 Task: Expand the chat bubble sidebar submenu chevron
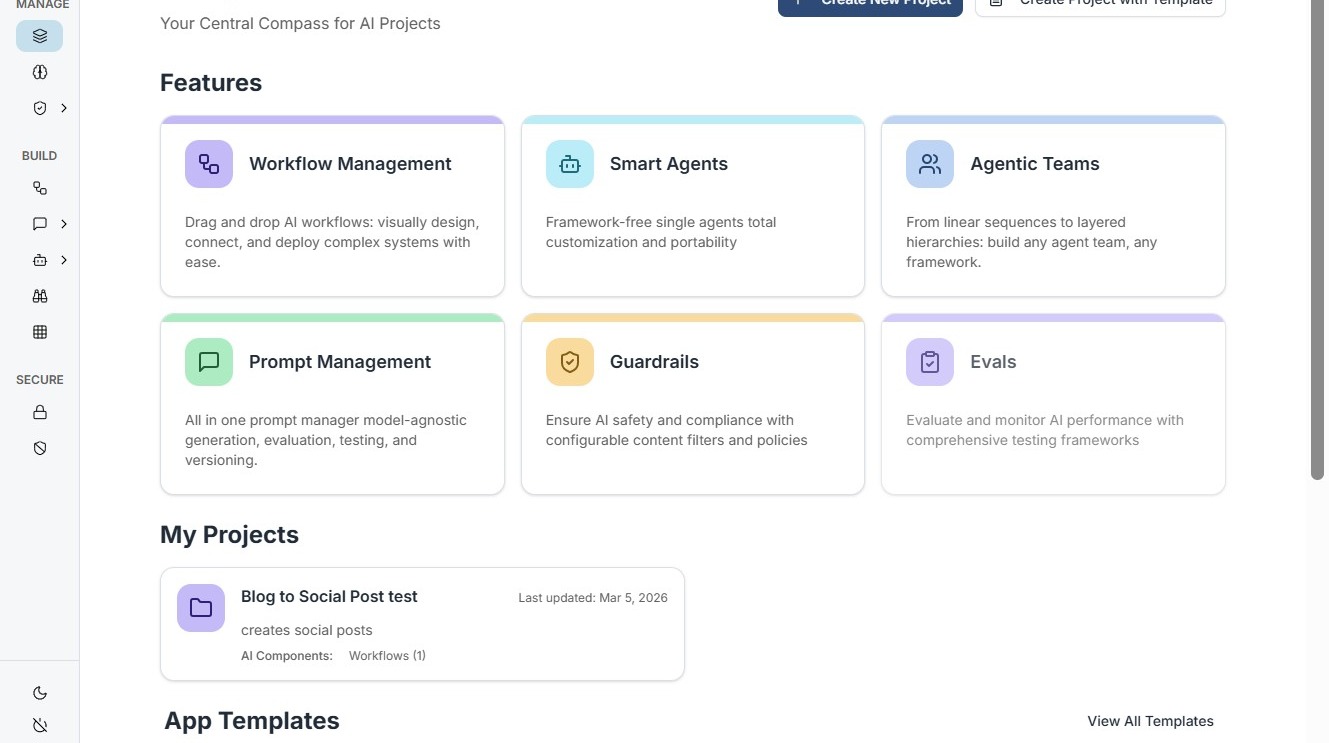tap(64, 224)
